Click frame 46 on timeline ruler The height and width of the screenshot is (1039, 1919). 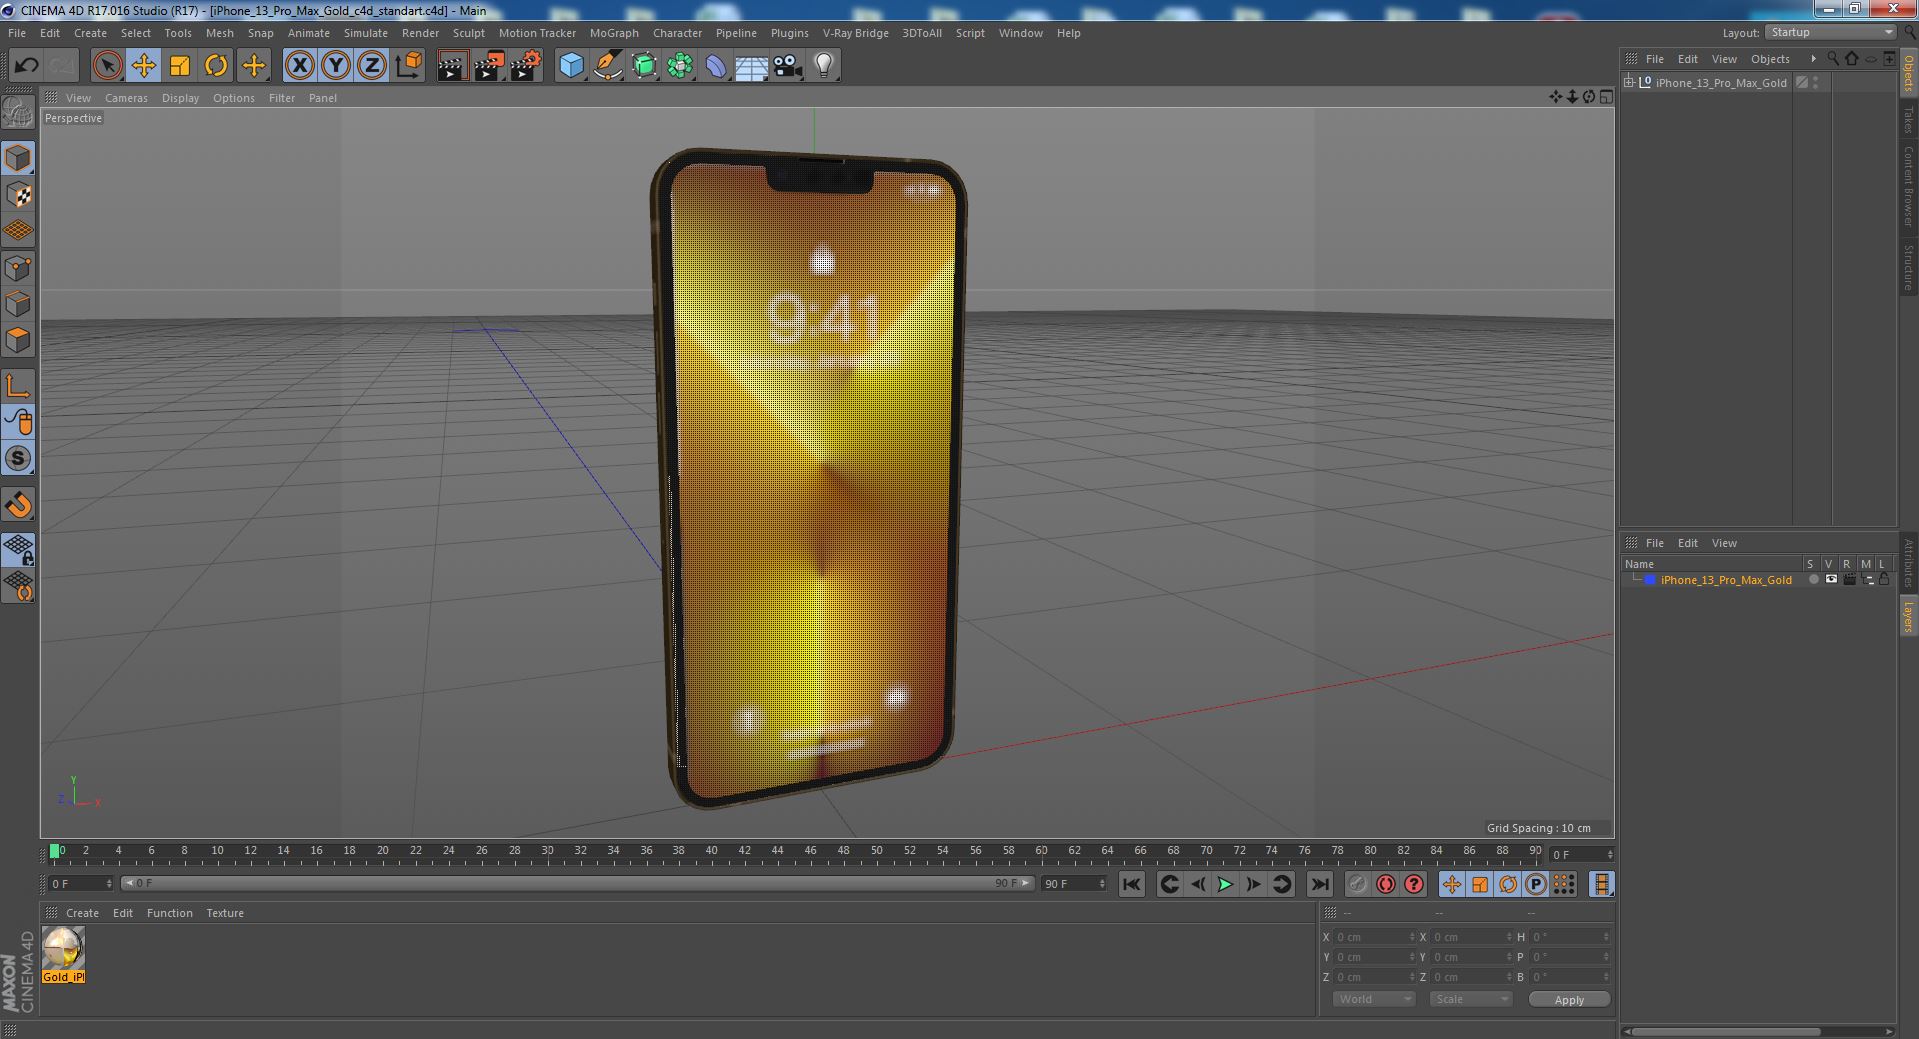[x=810, y=851]
